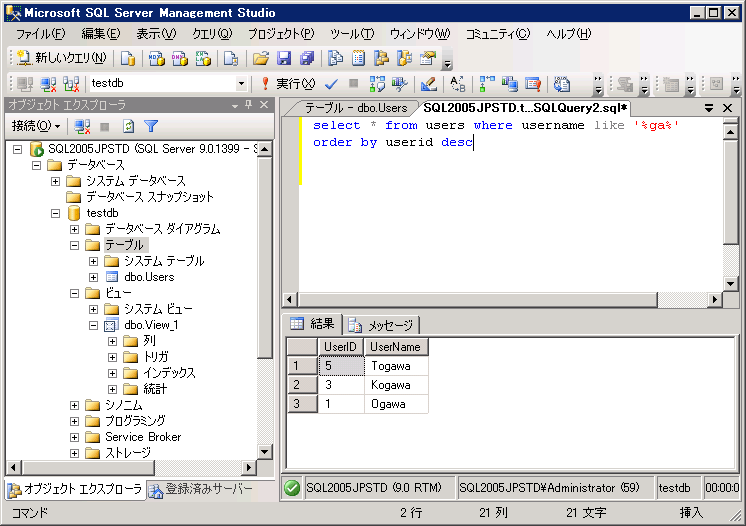Screen dimensions: 746x526
Task: Open Object Explorer window position dropdown
Action: pos(235,105)
